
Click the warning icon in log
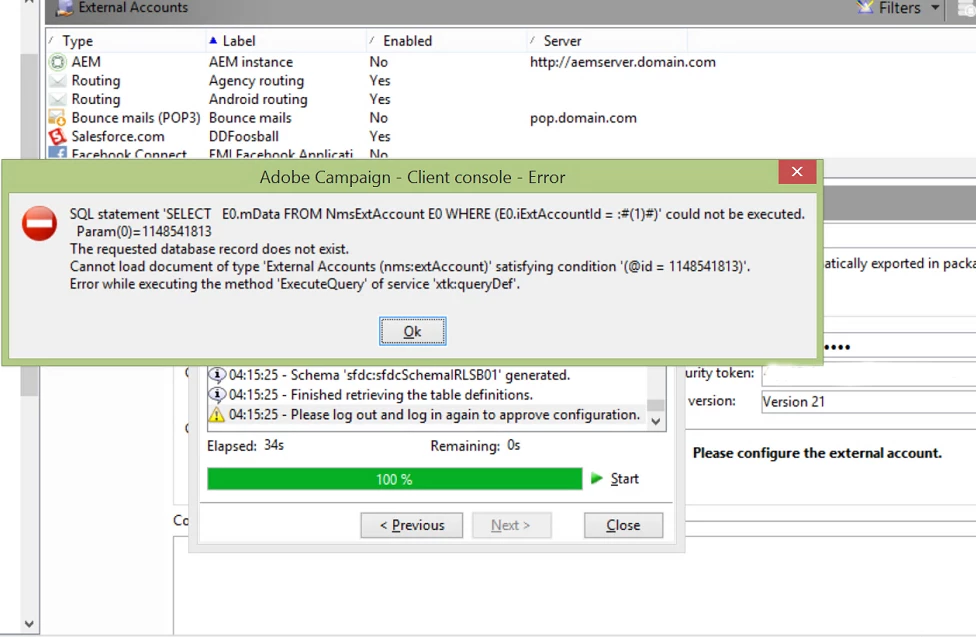[216, 415]
